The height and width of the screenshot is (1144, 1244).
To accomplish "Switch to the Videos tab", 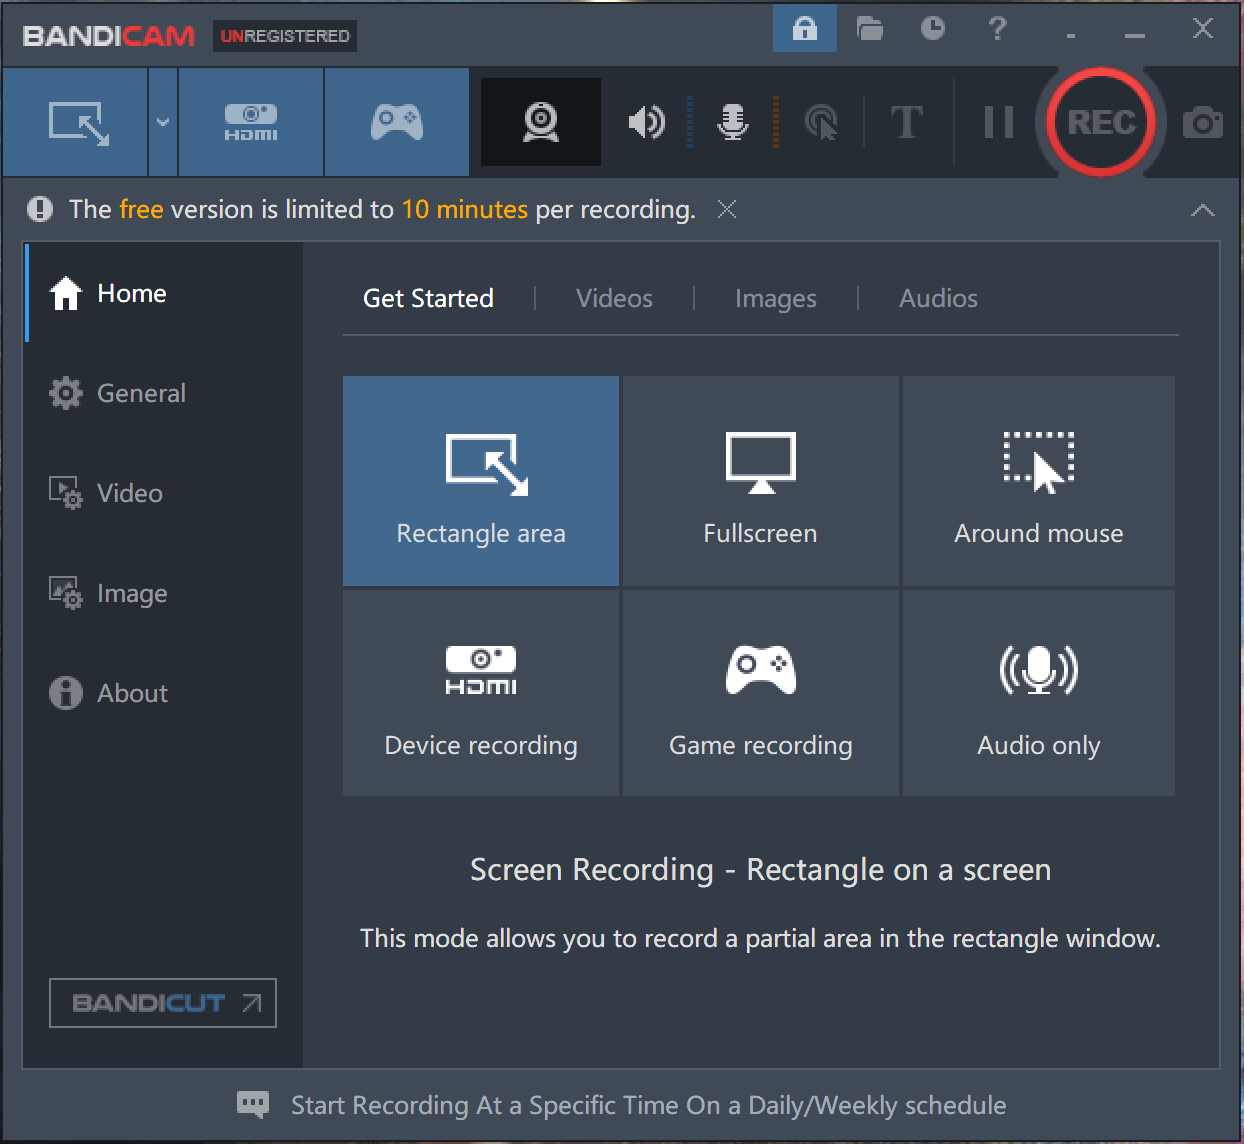I will (614, 298).
